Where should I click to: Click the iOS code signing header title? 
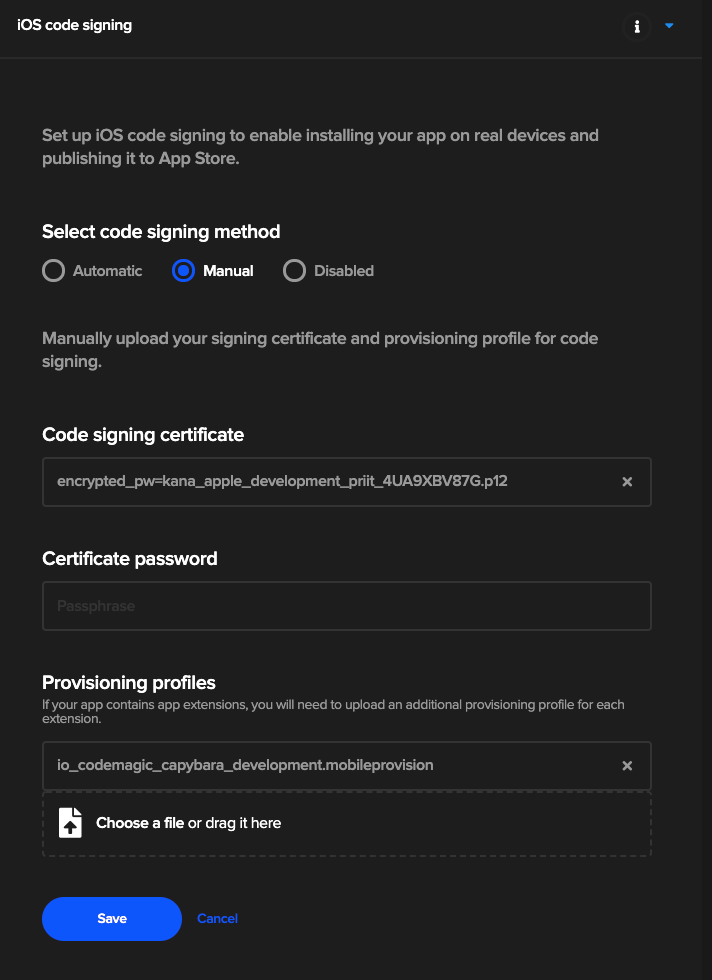pyautogui.click(x=73, y=25)
